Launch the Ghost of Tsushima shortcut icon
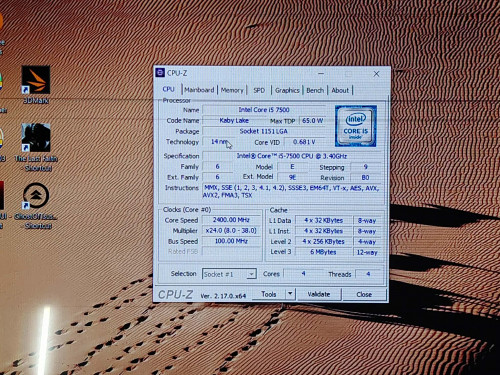Viewport: 500px width, 375px height. pyautogui.click(x=36, y=196)
